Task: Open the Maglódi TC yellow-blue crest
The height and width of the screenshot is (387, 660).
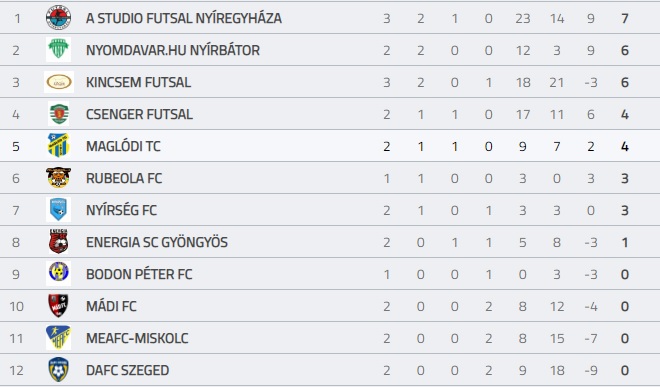Action: pyautogui.click(x=59, y=146)
